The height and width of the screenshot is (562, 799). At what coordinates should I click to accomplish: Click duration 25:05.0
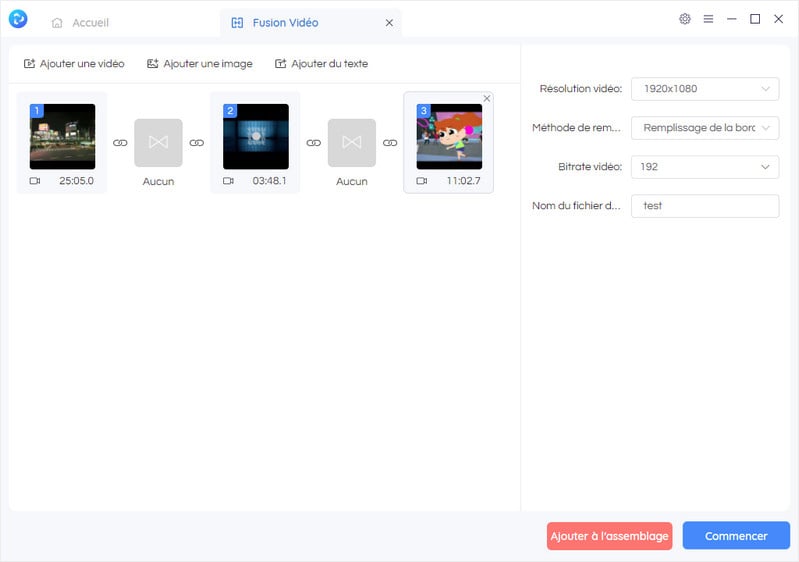pos(76,181)
